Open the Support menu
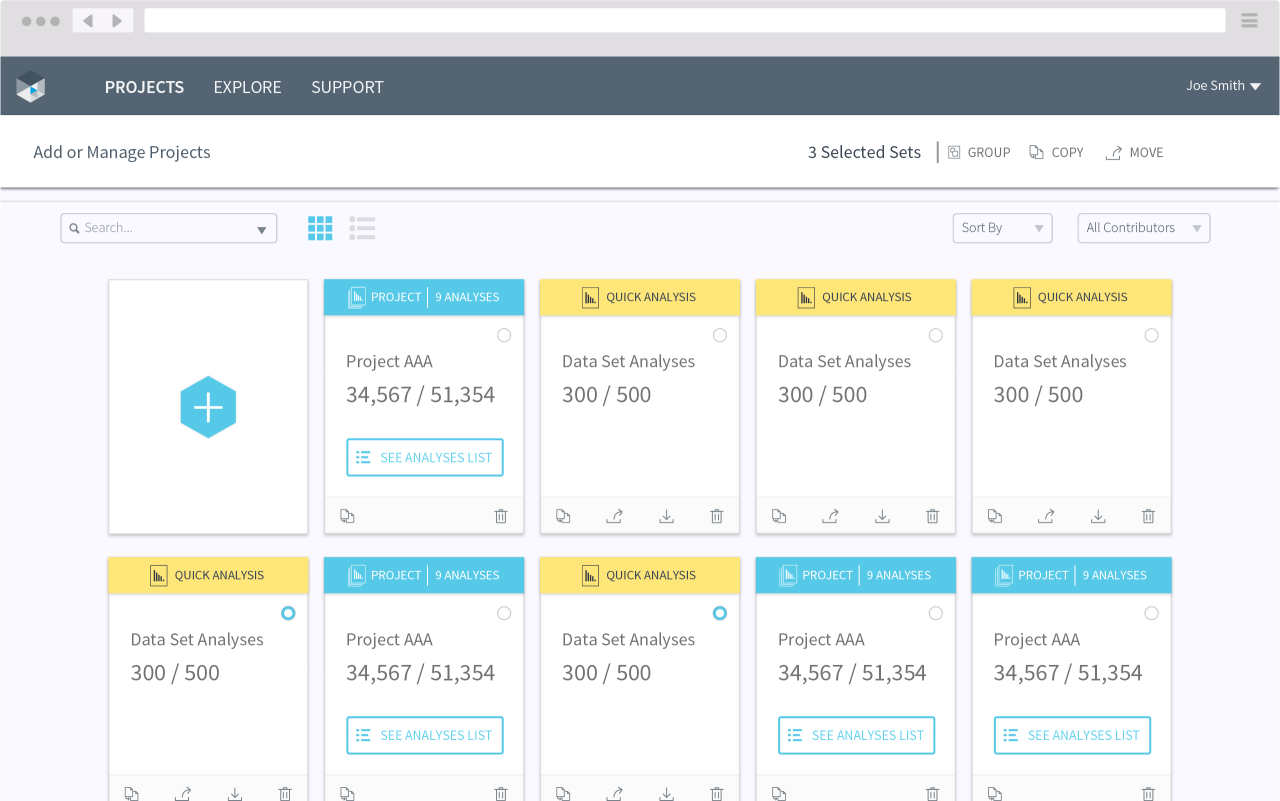Viewport: 1280px width, 801px height. tap(347, 87)
